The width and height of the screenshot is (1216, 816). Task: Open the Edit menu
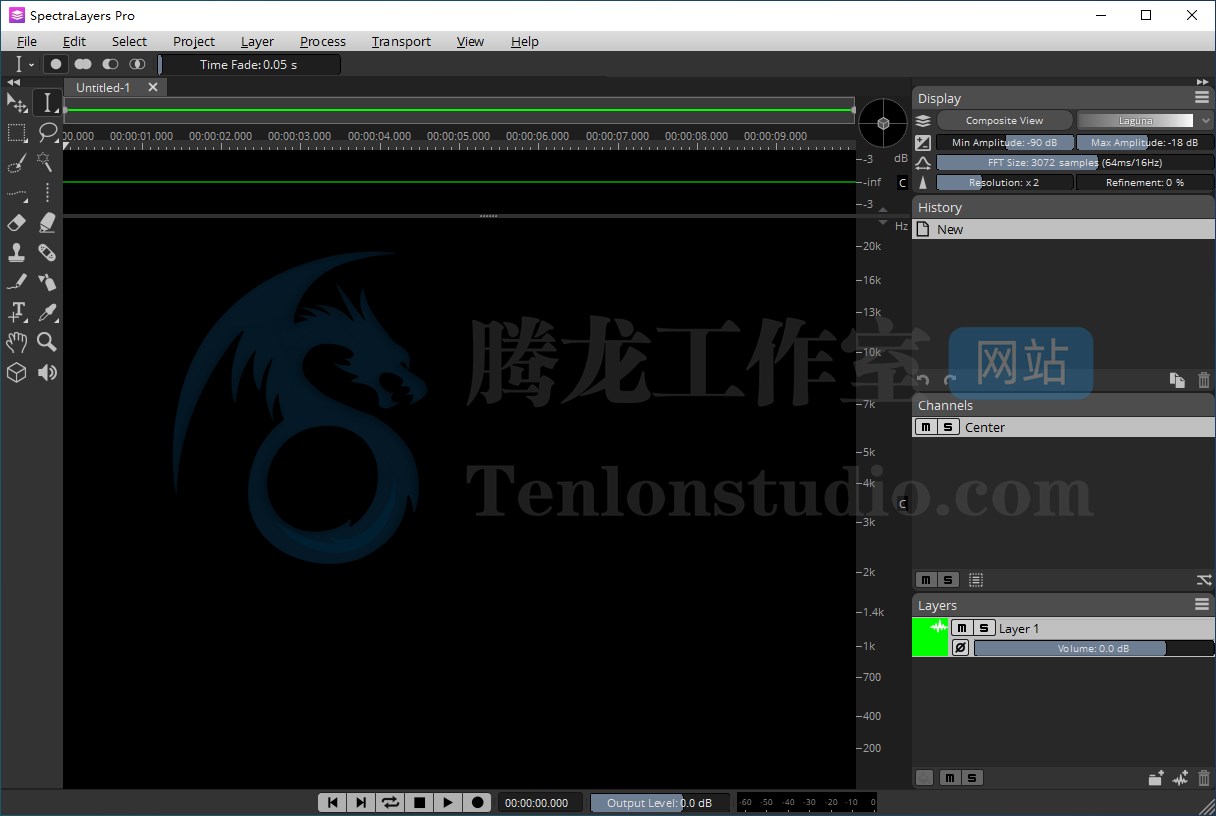[x=74, y=41]
